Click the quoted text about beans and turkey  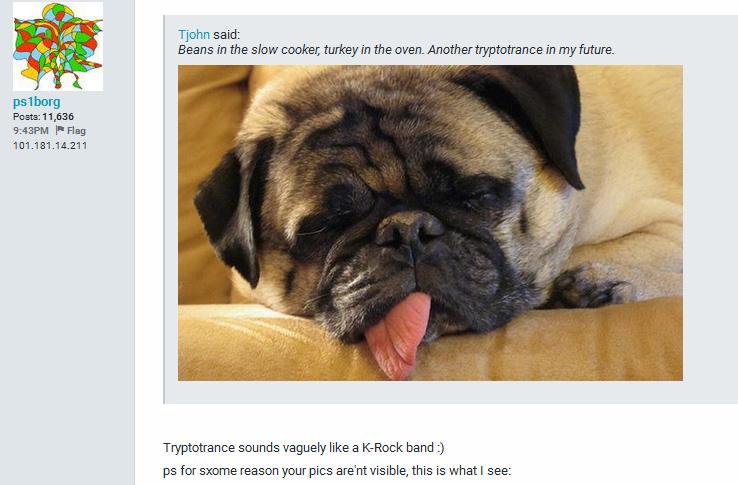pyautogui.click(x=396, y=49)
